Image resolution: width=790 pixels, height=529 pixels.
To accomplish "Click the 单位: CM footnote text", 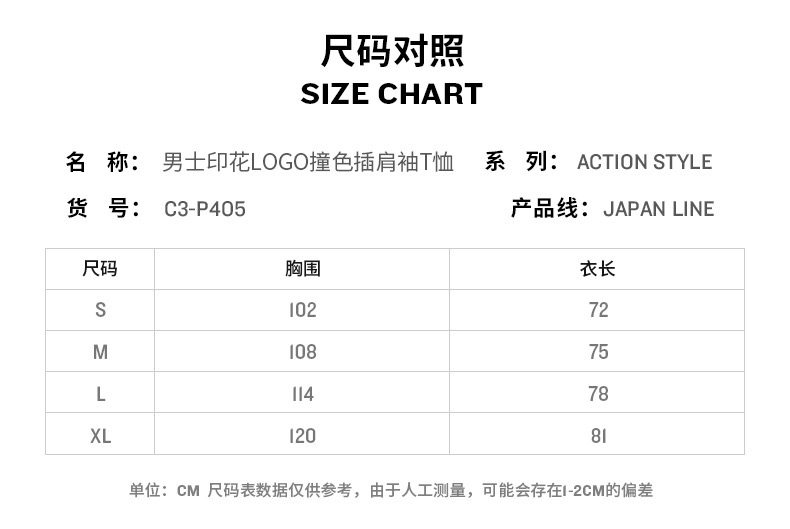I will [x=165, y=490].
